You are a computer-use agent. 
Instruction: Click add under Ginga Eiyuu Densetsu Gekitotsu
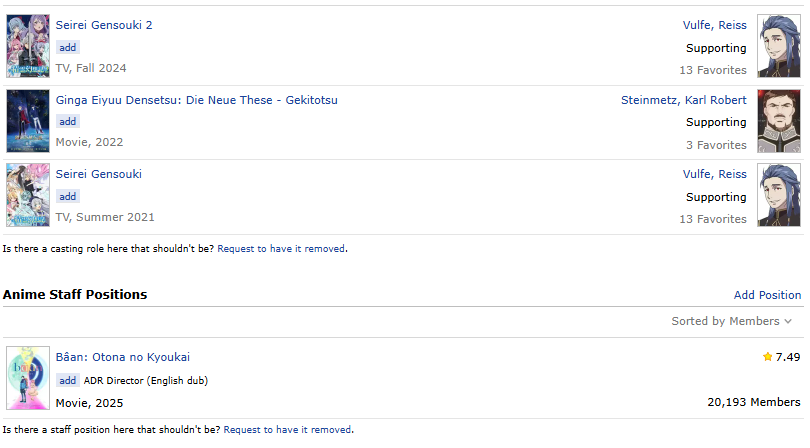pyautogui.click(x=68, y=121)
